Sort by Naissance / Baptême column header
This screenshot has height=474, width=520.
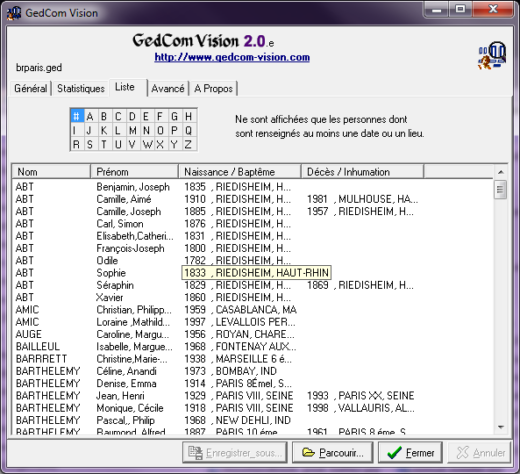pos(240,172)
